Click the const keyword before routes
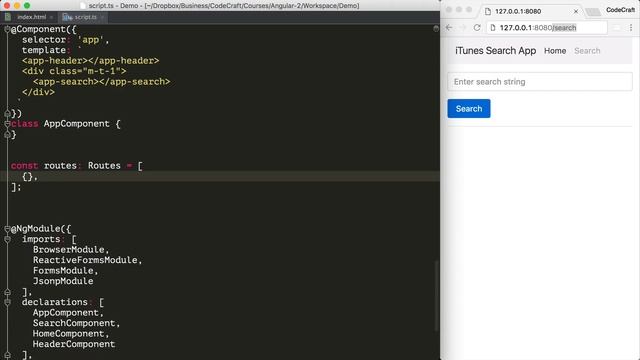Viewport: 640px width, 360px height. tap(24, 166)
